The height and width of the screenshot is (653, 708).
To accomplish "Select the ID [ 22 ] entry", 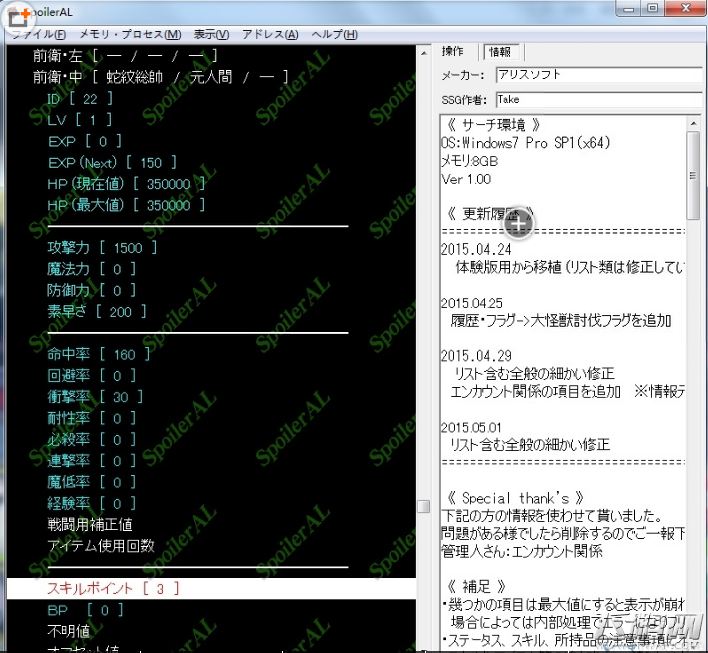I will coord(79,98).
